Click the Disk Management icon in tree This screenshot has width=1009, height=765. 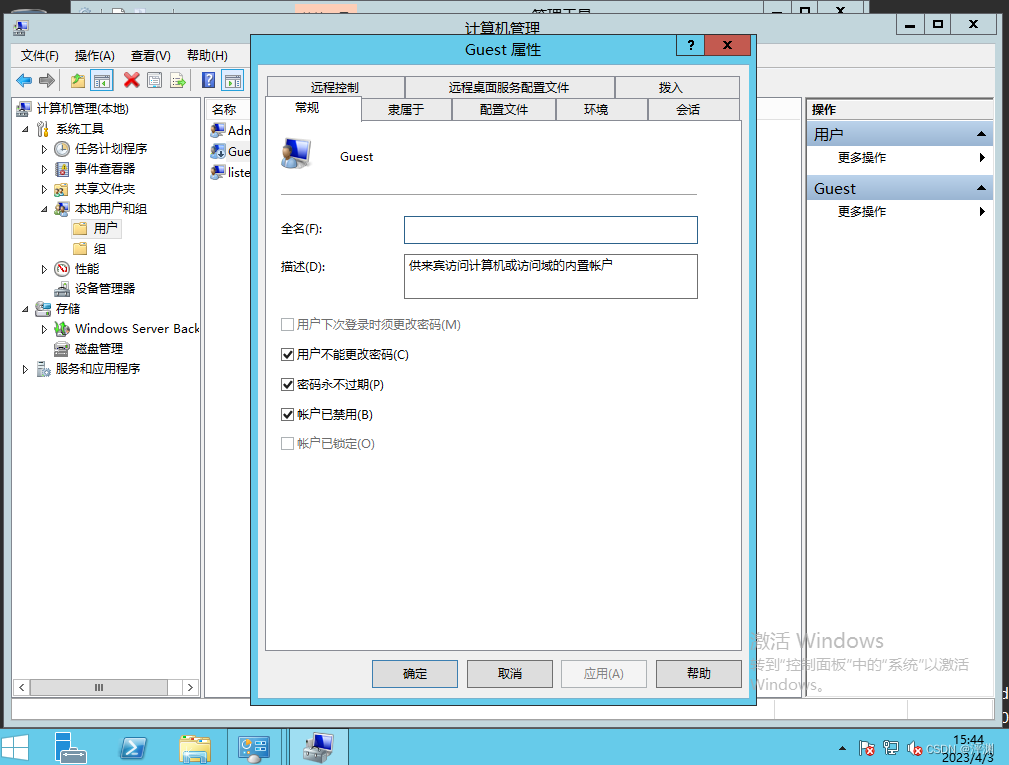tap(62, 349)
